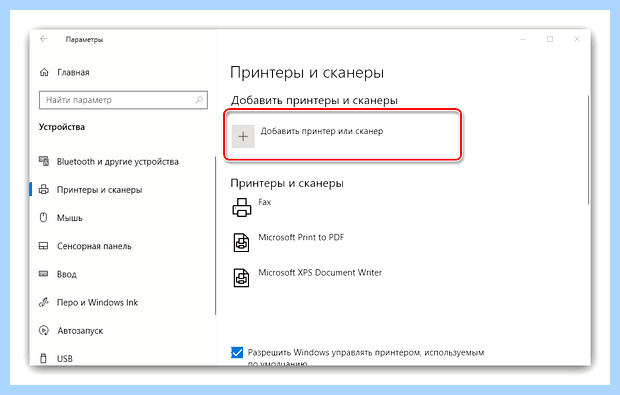Open the Автозапуск settings section
Screen dimensions: 620x395
(80, 331)
